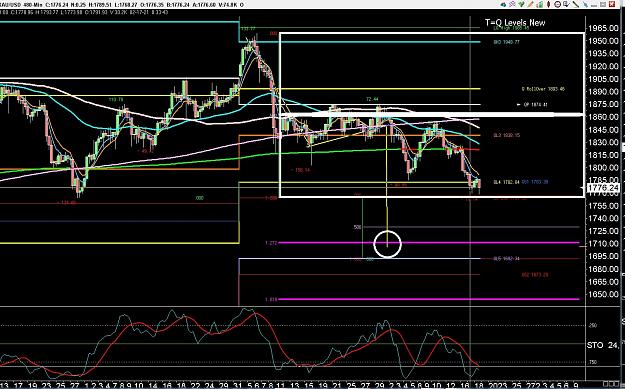Click the RS2 1673.29 level label
The width and height of the screenshot is (625, 389).
tap(535, 275)
